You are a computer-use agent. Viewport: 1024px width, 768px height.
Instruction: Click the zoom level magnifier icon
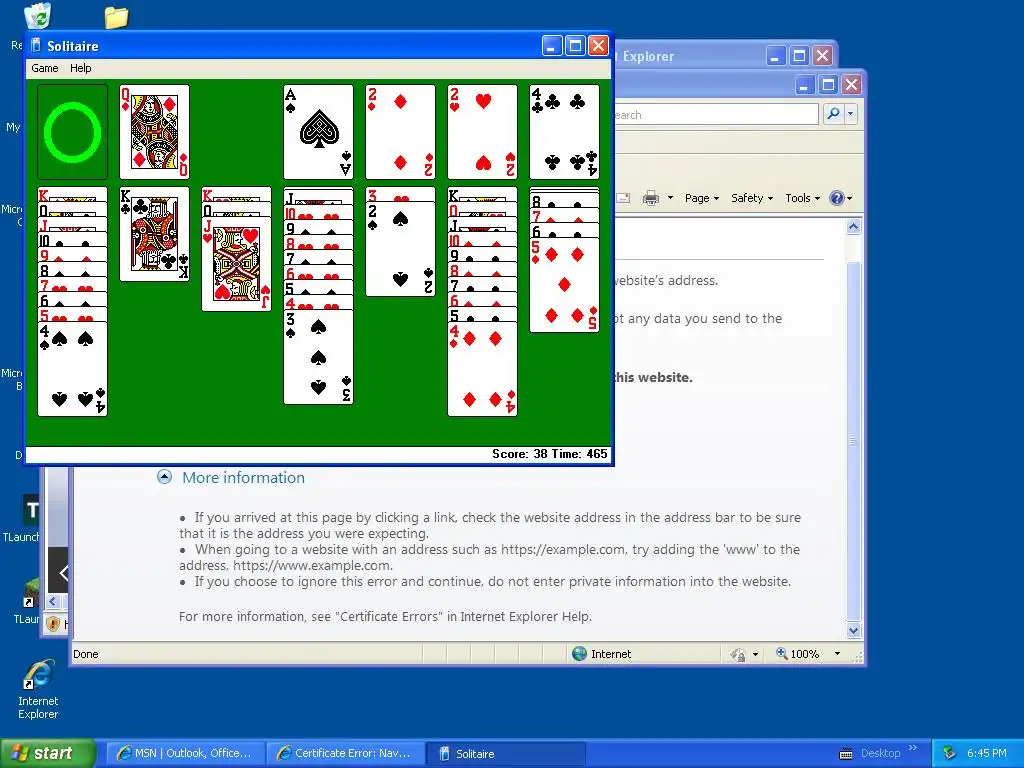[x=781, y=653]
